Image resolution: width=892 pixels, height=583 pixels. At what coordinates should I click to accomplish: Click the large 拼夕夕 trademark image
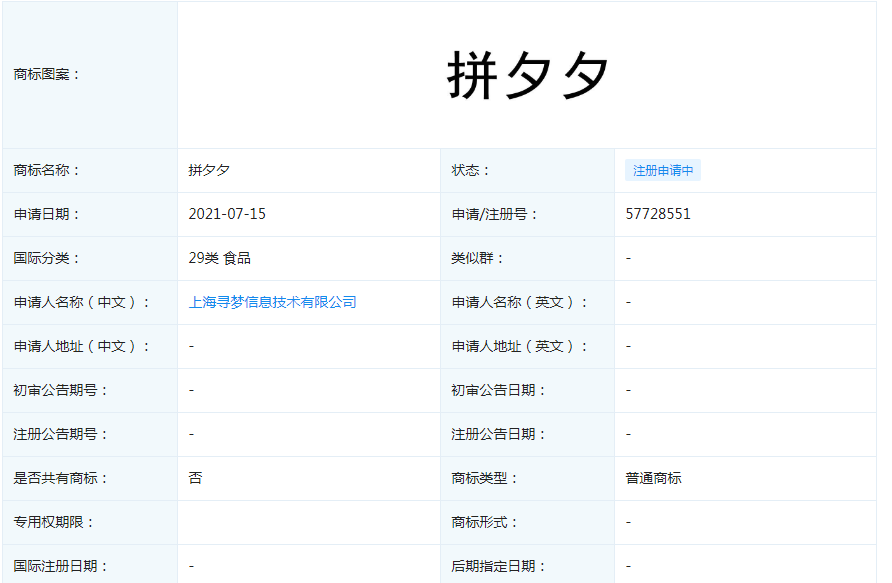click(527, 75)
